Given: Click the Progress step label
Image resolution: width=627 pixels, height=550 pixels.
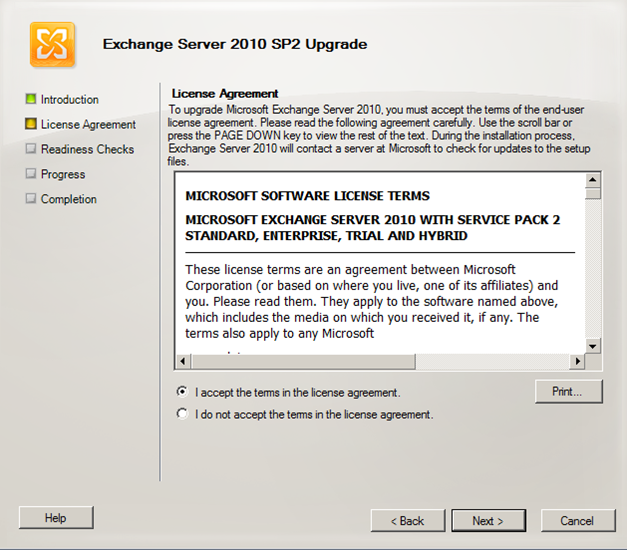Looking at the screenshot, I should click(x=63, y=174).
